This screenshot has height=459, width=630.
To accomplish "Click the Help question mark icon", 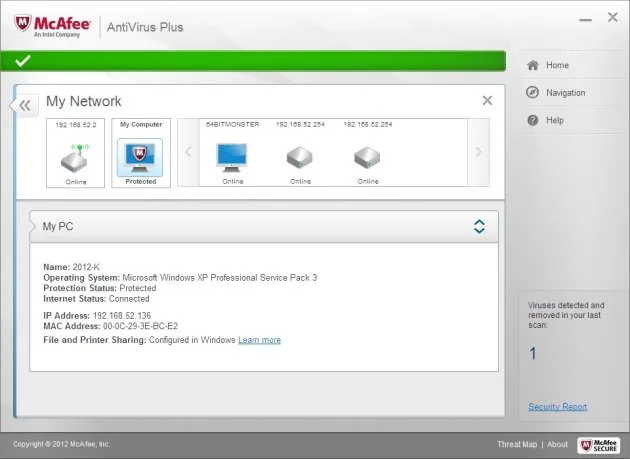I will (x=532, y=120).
